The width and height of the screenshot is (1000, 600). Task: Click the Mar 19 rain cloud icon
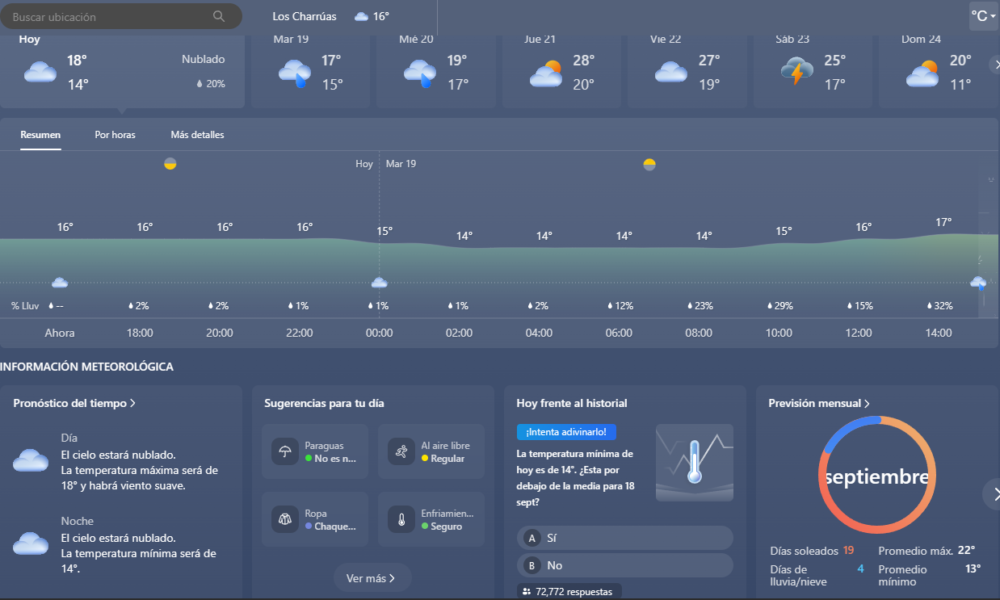point(294,73)
